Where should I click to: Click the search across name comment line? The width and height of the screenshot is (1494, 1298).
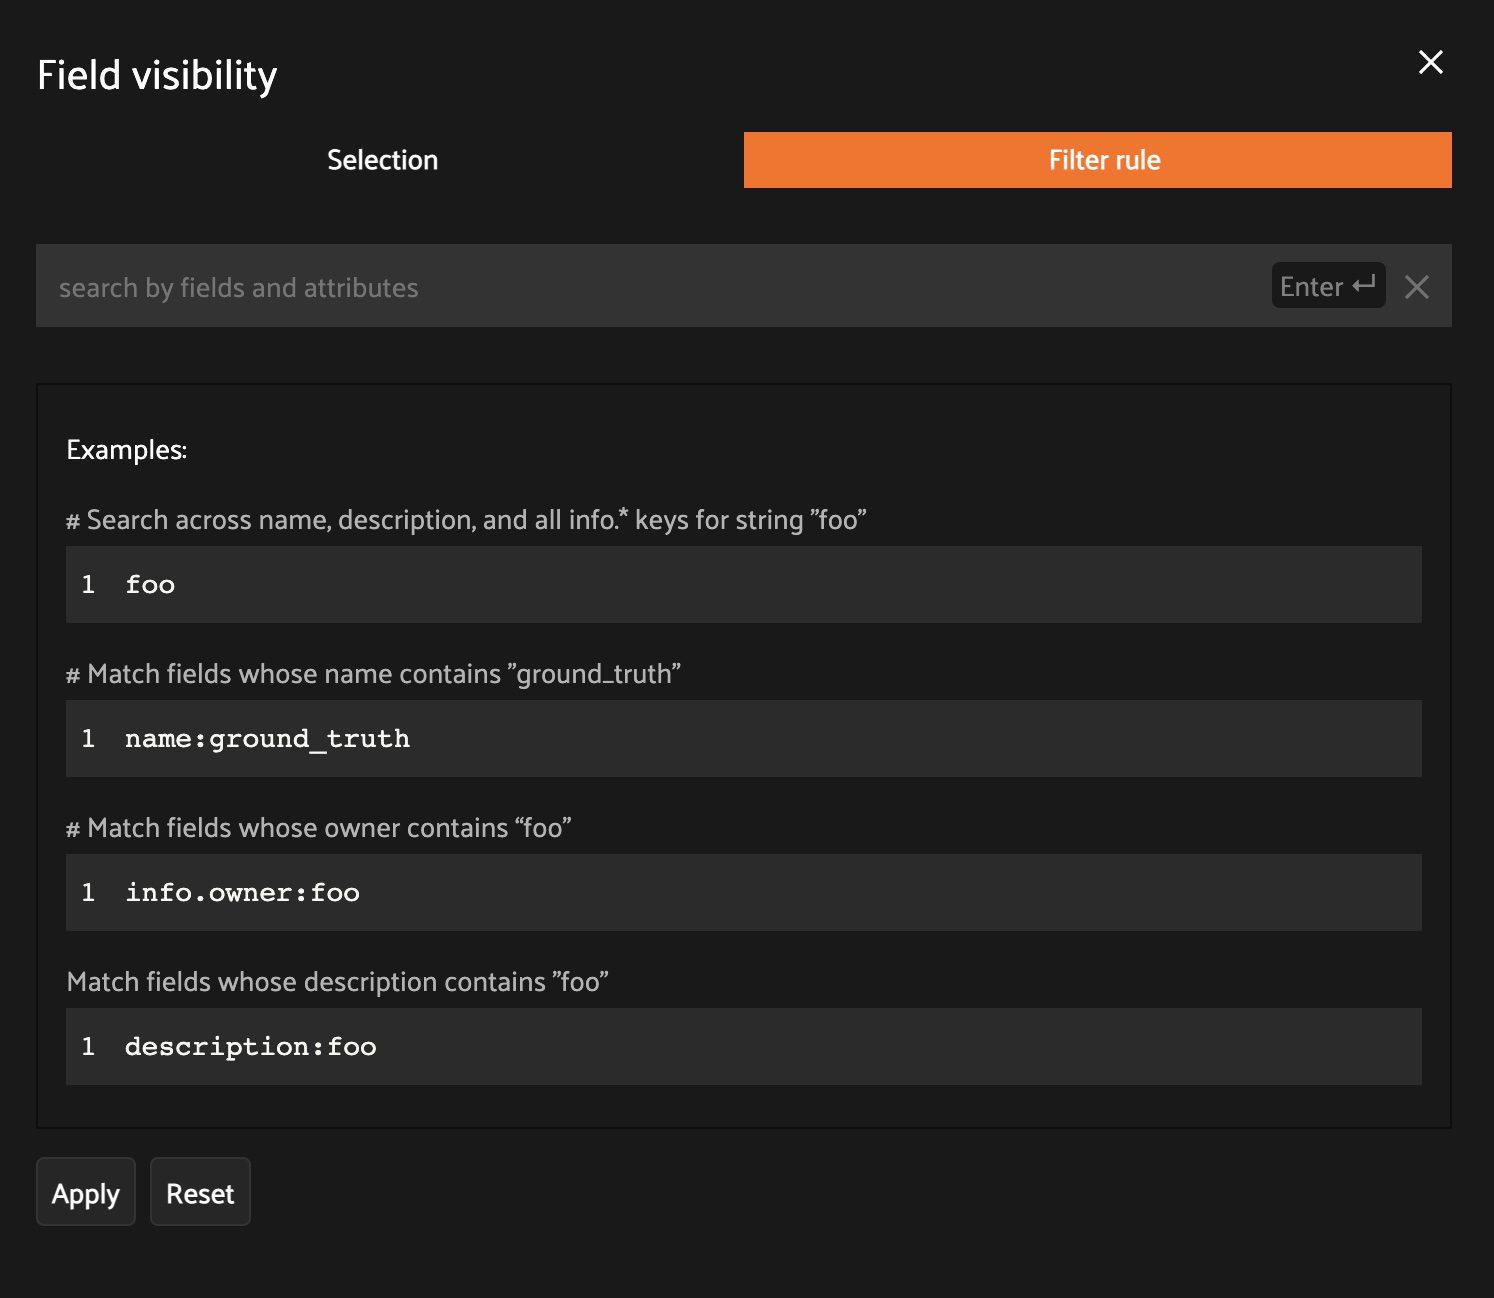click(466, 520)
